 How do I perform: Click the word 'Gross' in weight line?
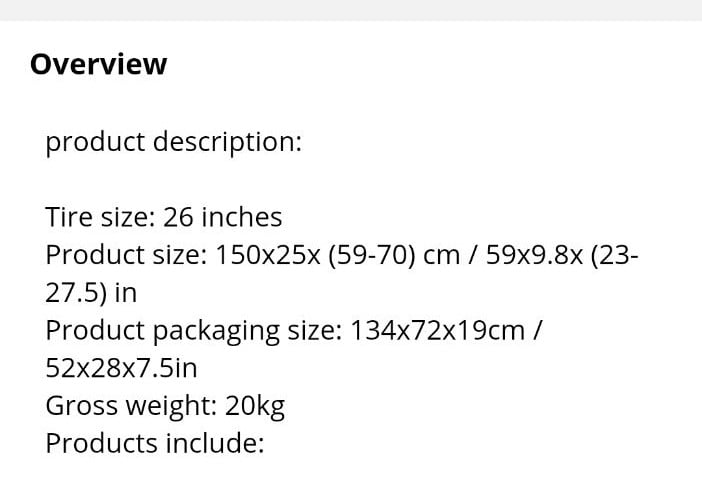[x=81, y=406]
